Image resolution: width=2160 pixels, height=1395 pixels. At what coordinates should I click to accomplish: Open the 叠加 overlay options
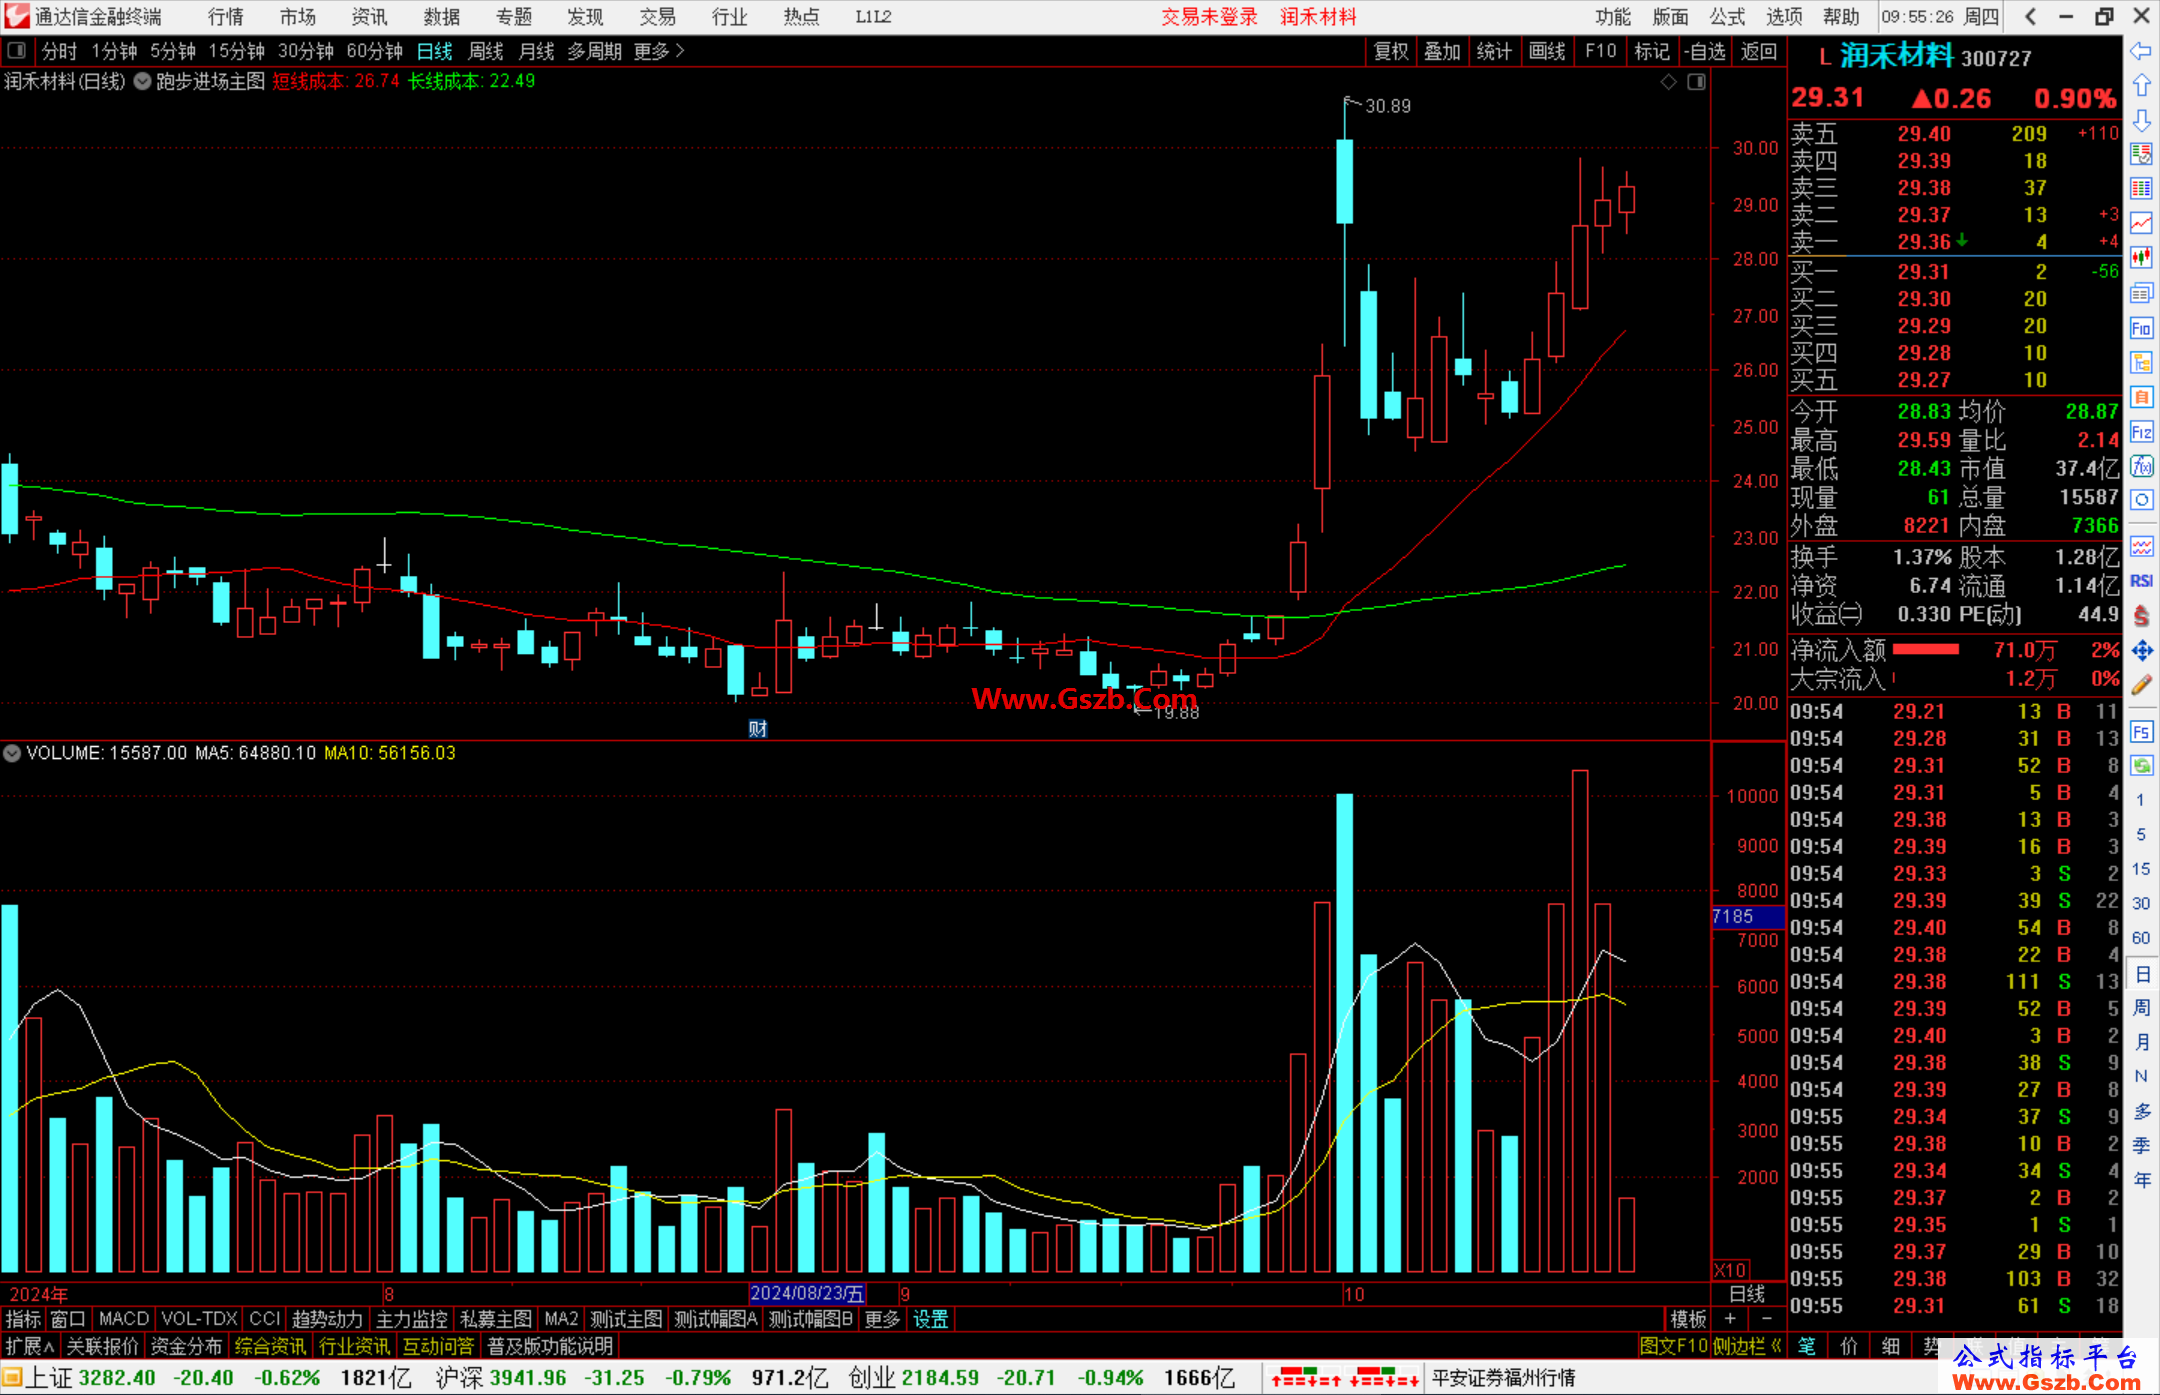(1443, 51)
